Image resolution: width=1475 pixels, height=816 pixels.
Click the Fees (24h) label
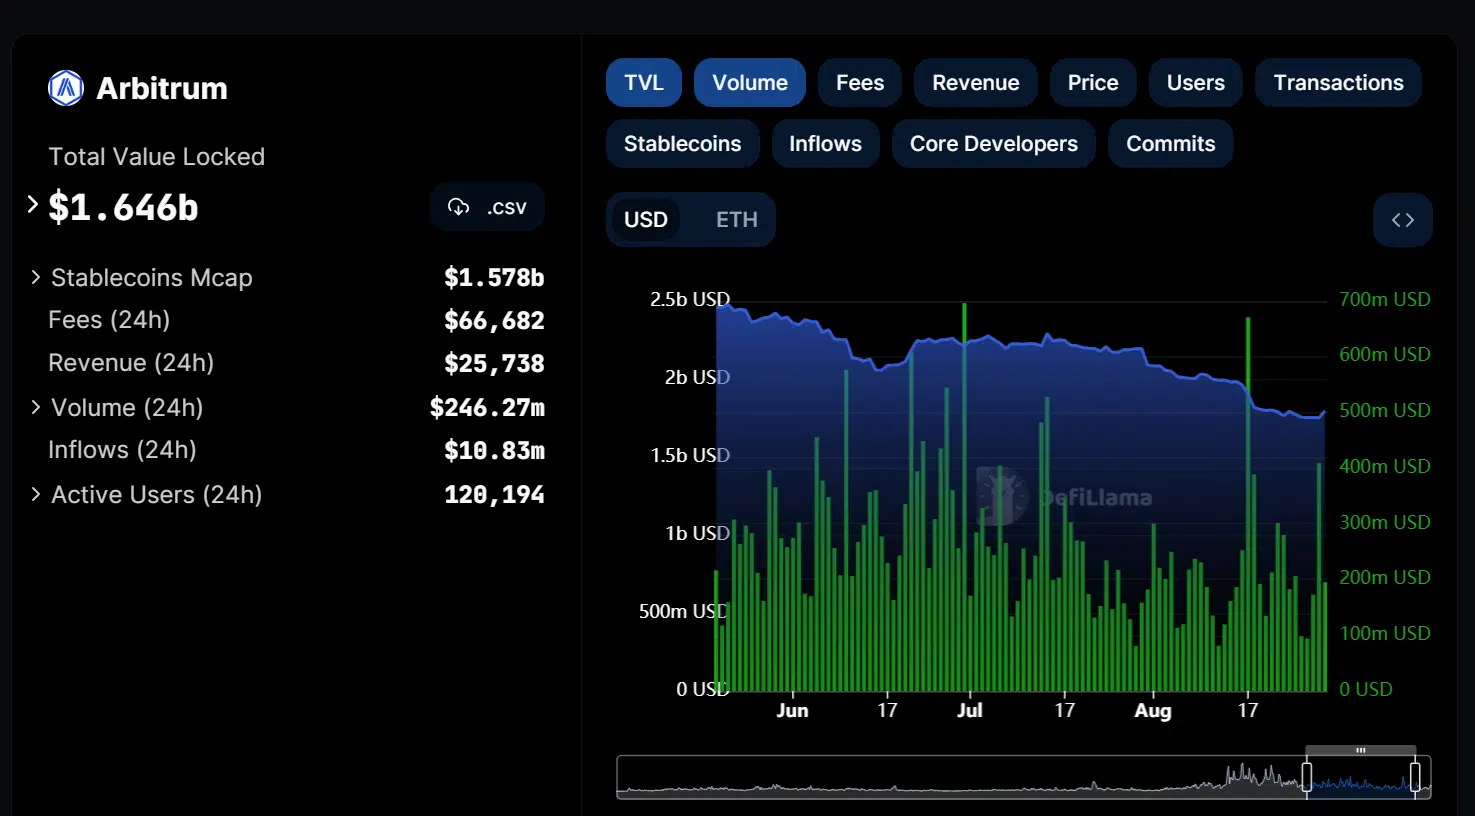pos(109,320)
